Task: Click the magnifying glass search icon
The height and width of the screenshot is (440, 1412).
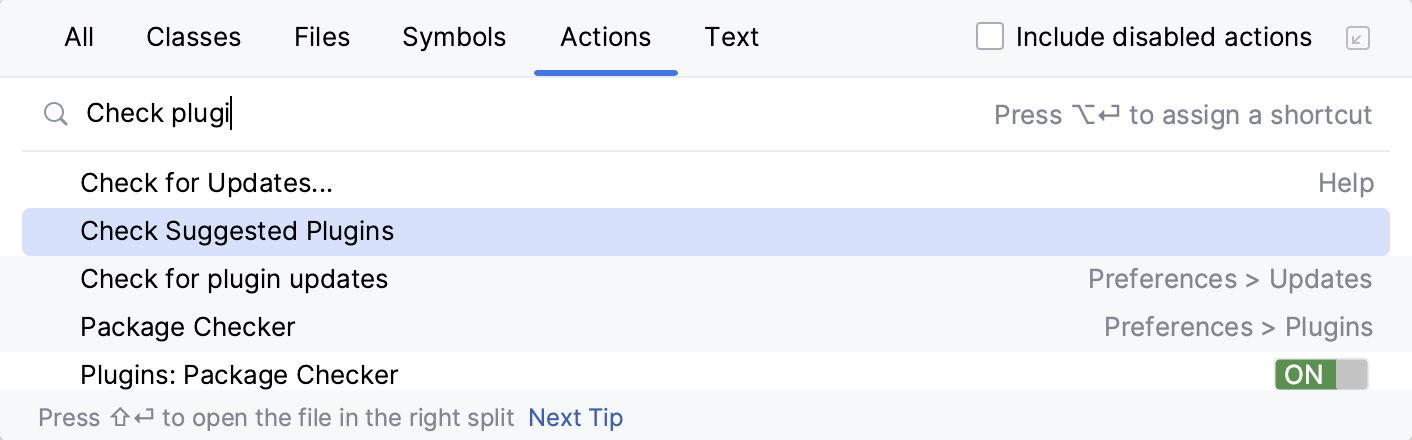Action: point(55,114)
